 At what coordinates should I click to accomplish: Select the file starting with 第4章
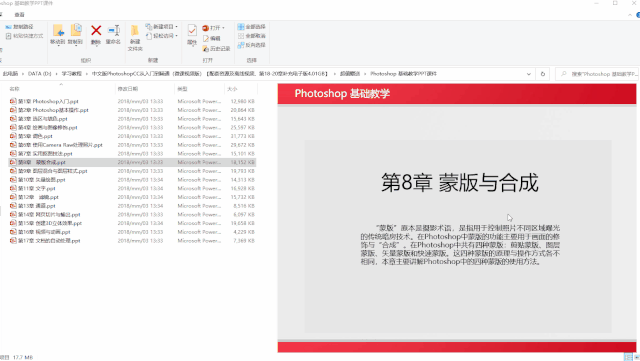click(x=47, y=127)
